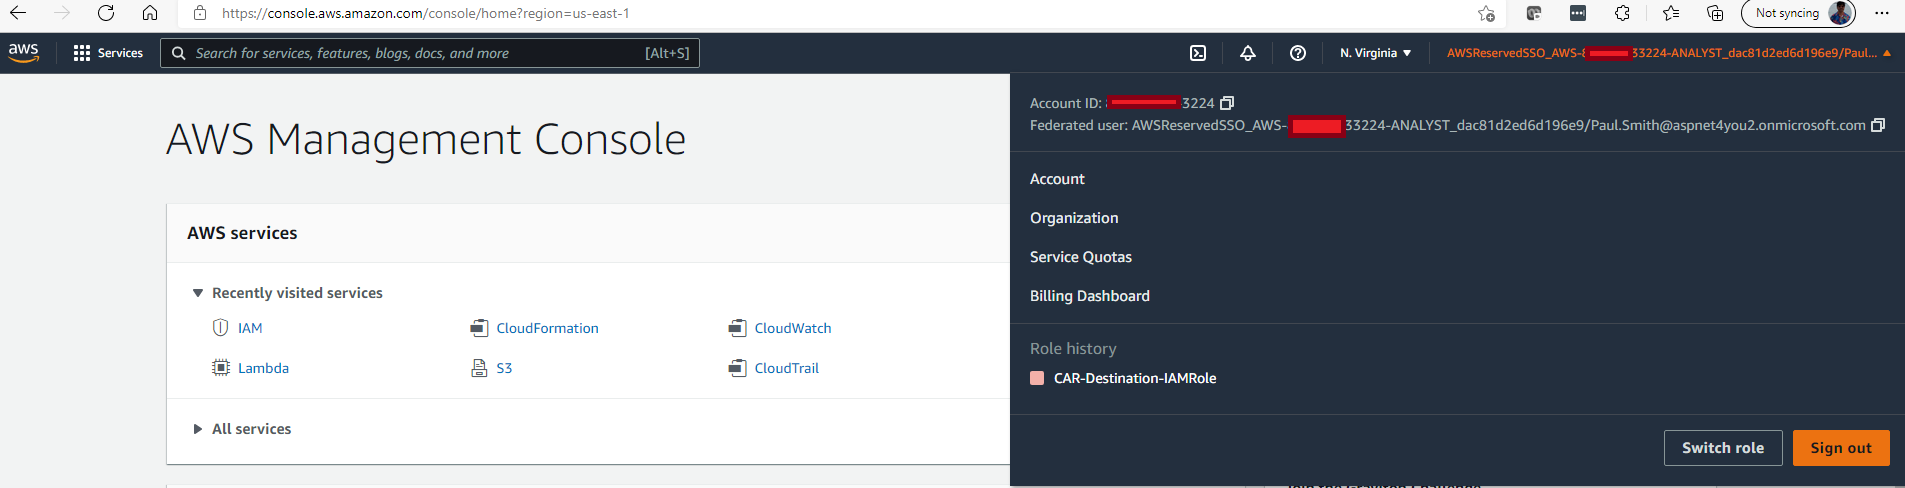Screen dimensions: 1905x488
Task: Reload the page with refresh icon
Action: coord(106,13)
